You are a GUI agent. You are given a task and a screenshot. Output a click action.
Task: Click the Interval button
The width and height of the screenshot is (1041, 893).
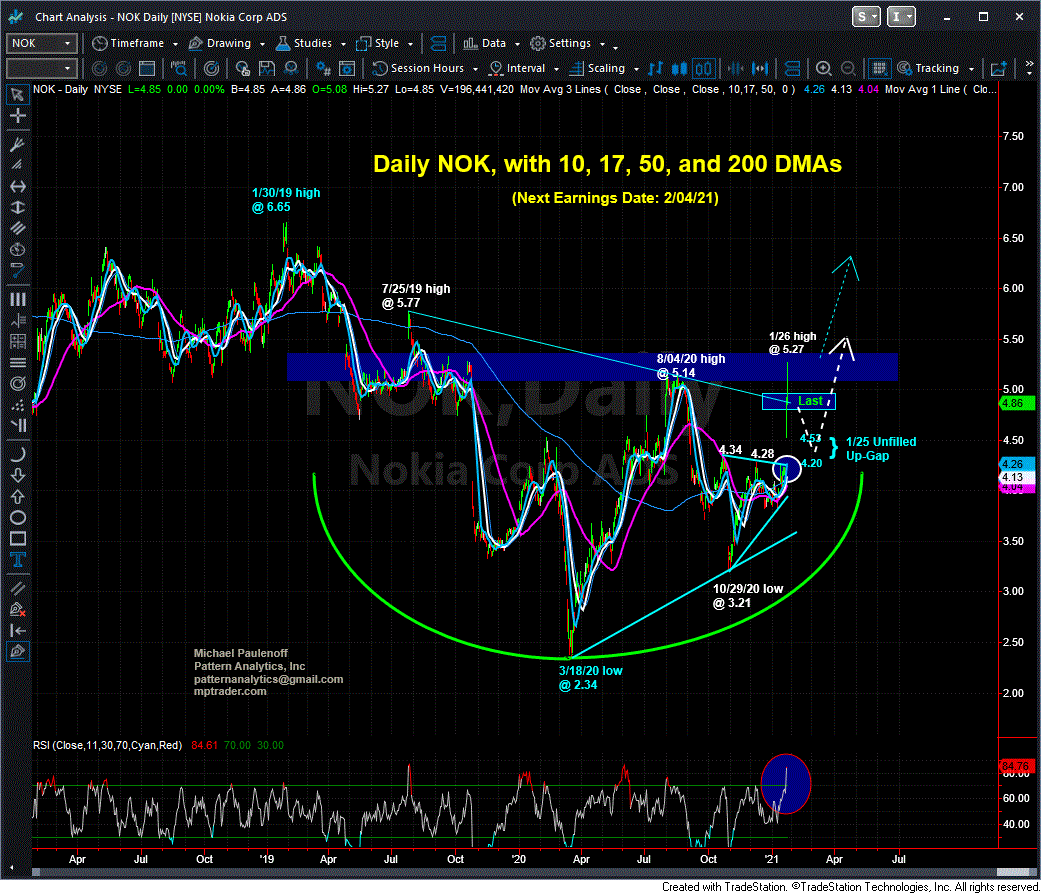[517, 68]
